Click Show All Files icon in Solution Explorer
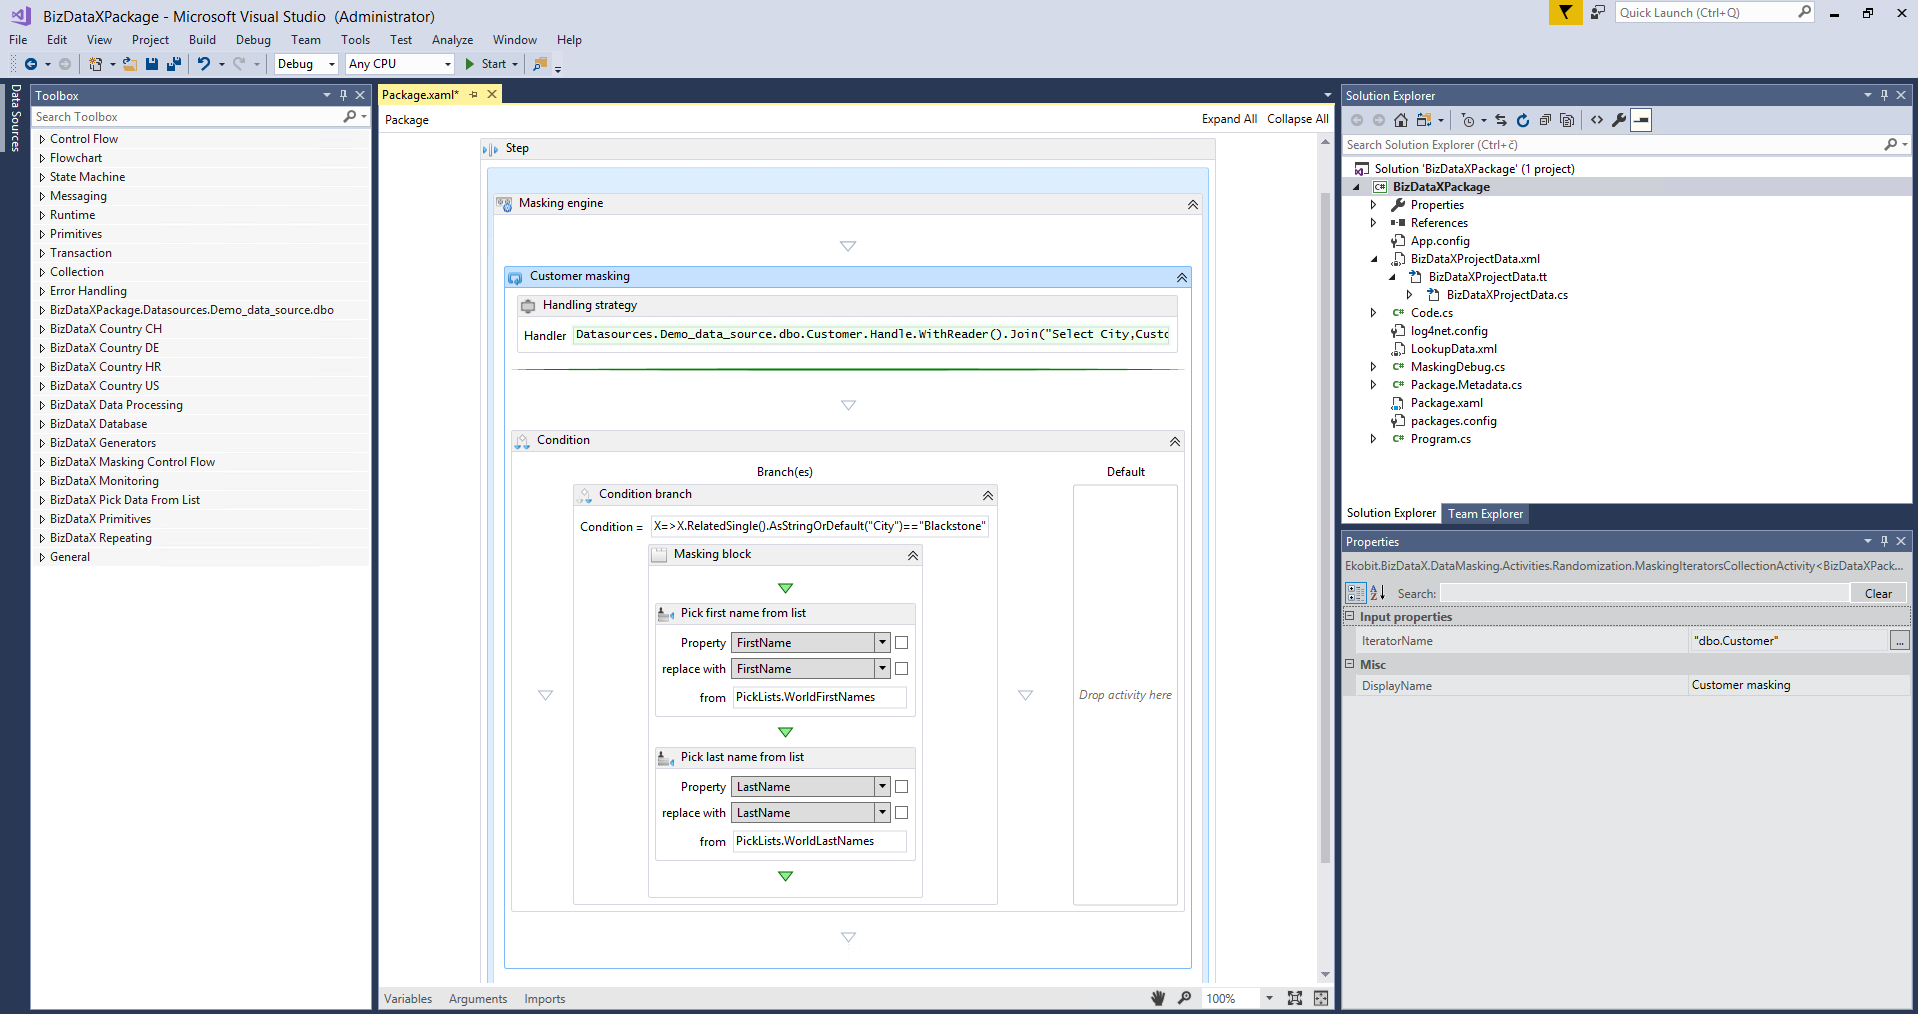Viewport: 1918px width, 1014px height. 1567,120
